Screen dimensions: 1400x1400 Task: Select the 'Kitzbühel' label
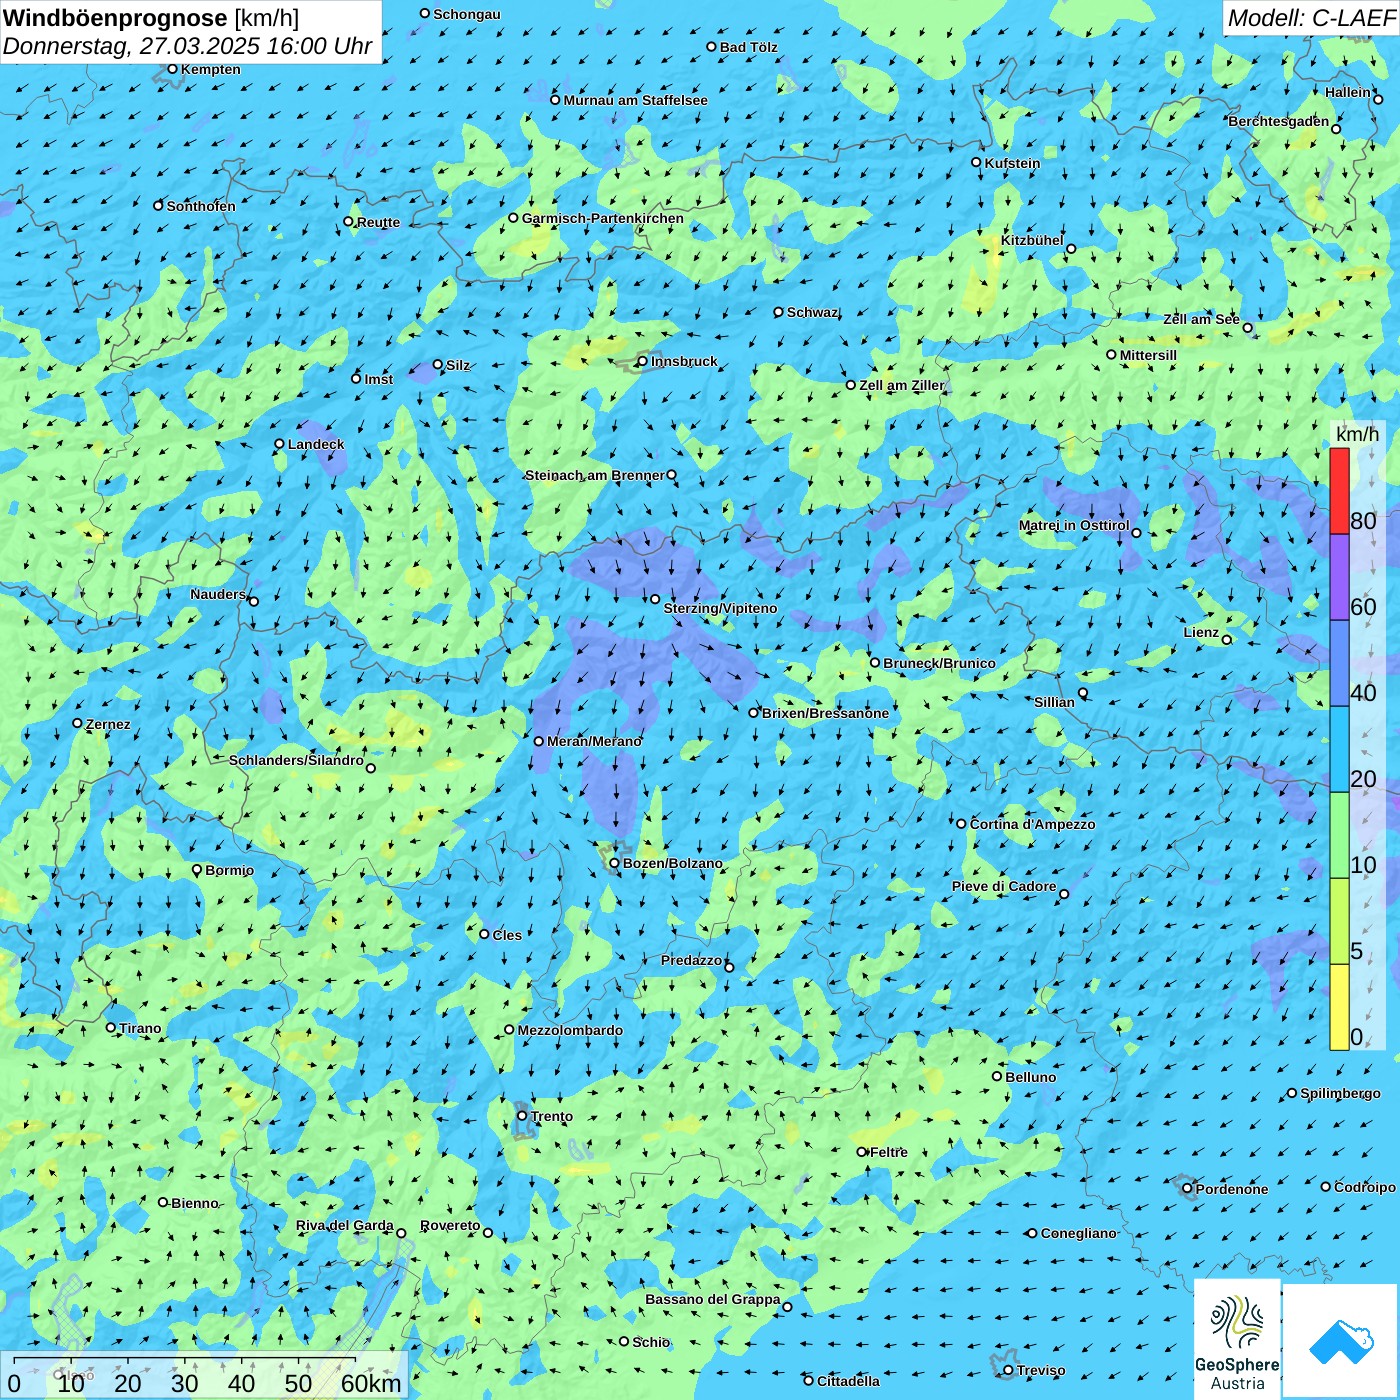[x=1032, y=240]
